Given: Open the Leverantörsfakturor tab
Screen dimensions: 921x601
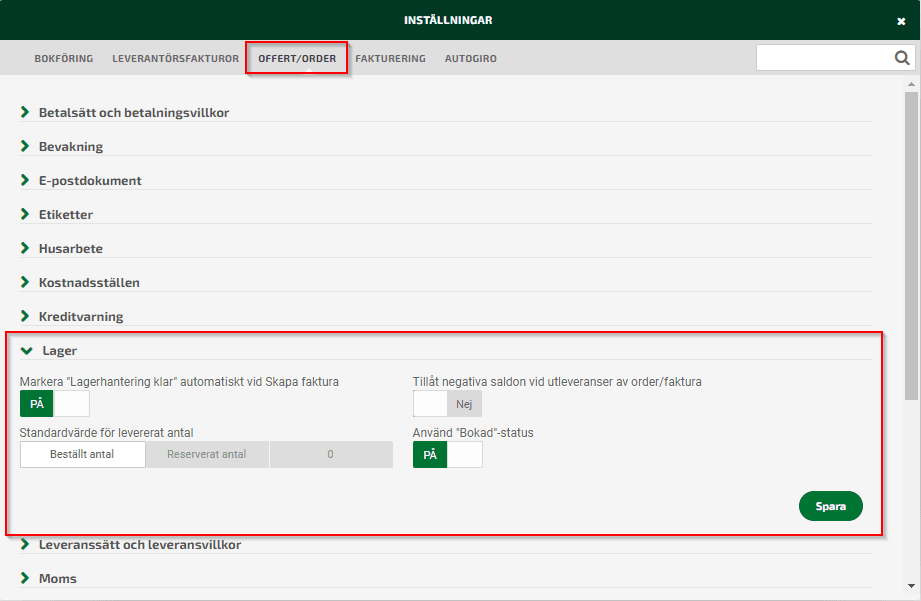Looking at the screenshot, I should (x=175, y=58).
